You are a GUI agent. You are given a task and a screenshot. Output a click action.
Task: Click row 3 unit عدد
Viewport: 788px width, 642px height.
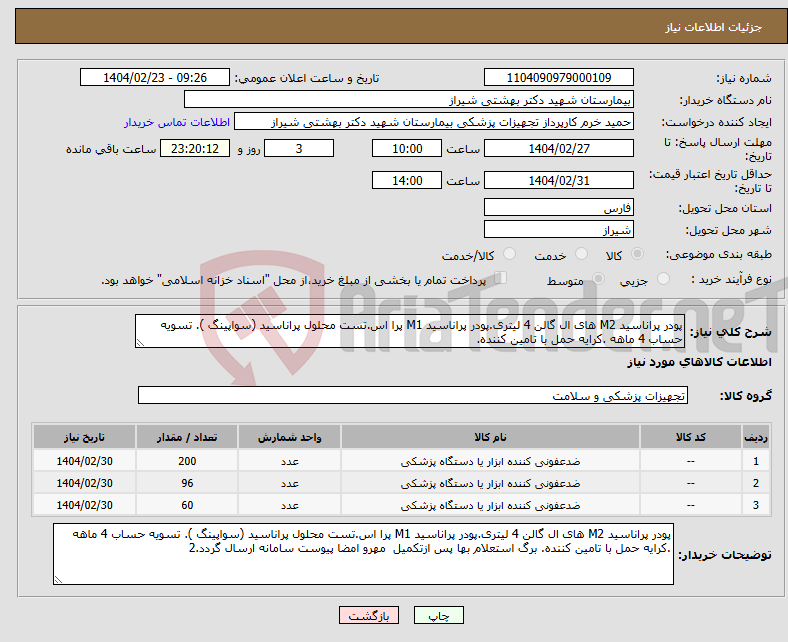[x=289, y=505]
